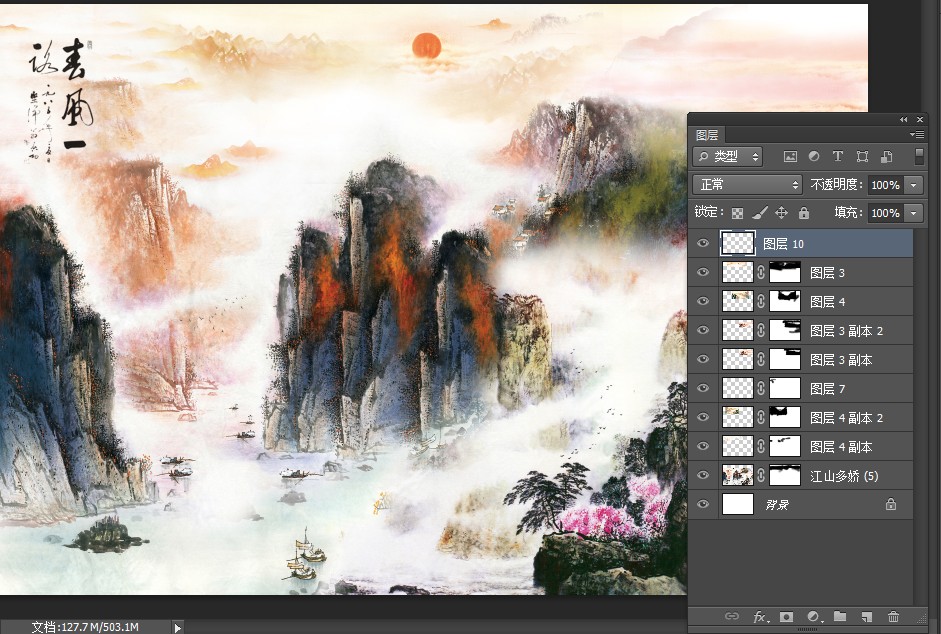Image resolution: width=941 pixels, height=634 pixels.
Task: Toggle the layer filtering on/off switch
Action: (x=919, y=156)
